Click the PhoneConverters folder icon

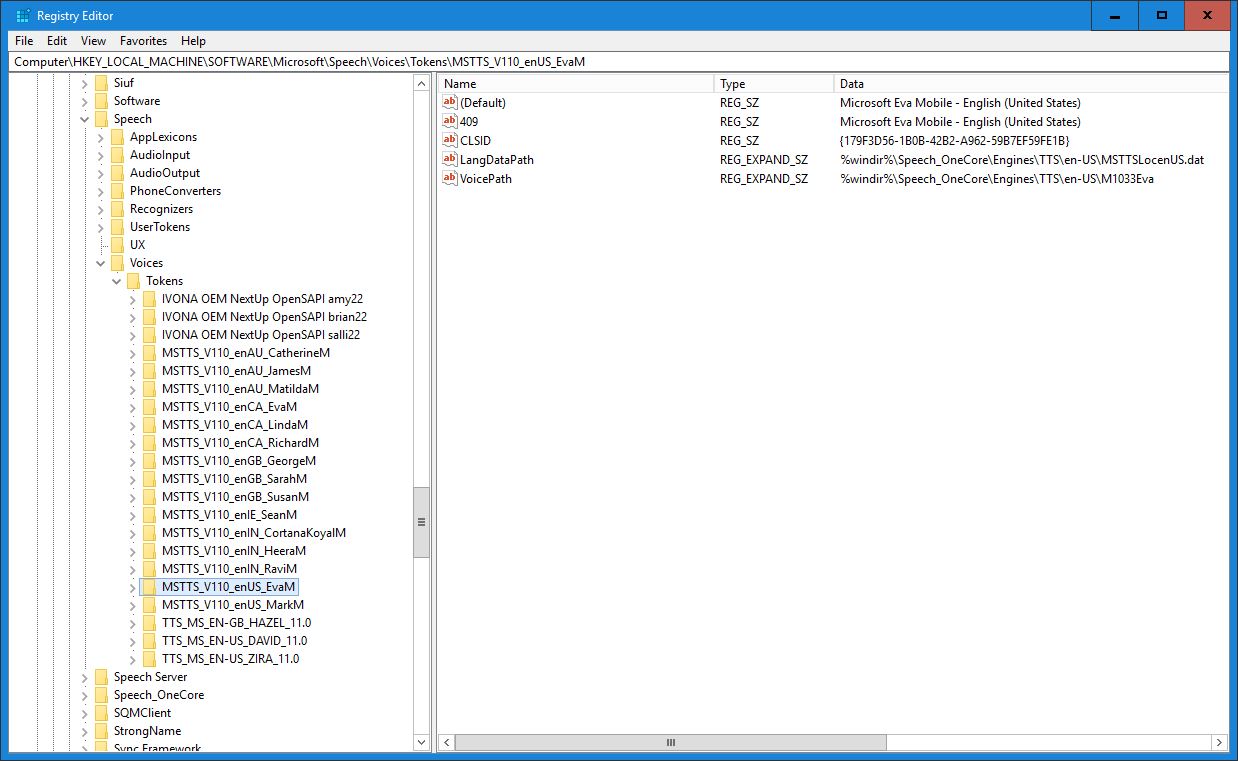[118, 191]
